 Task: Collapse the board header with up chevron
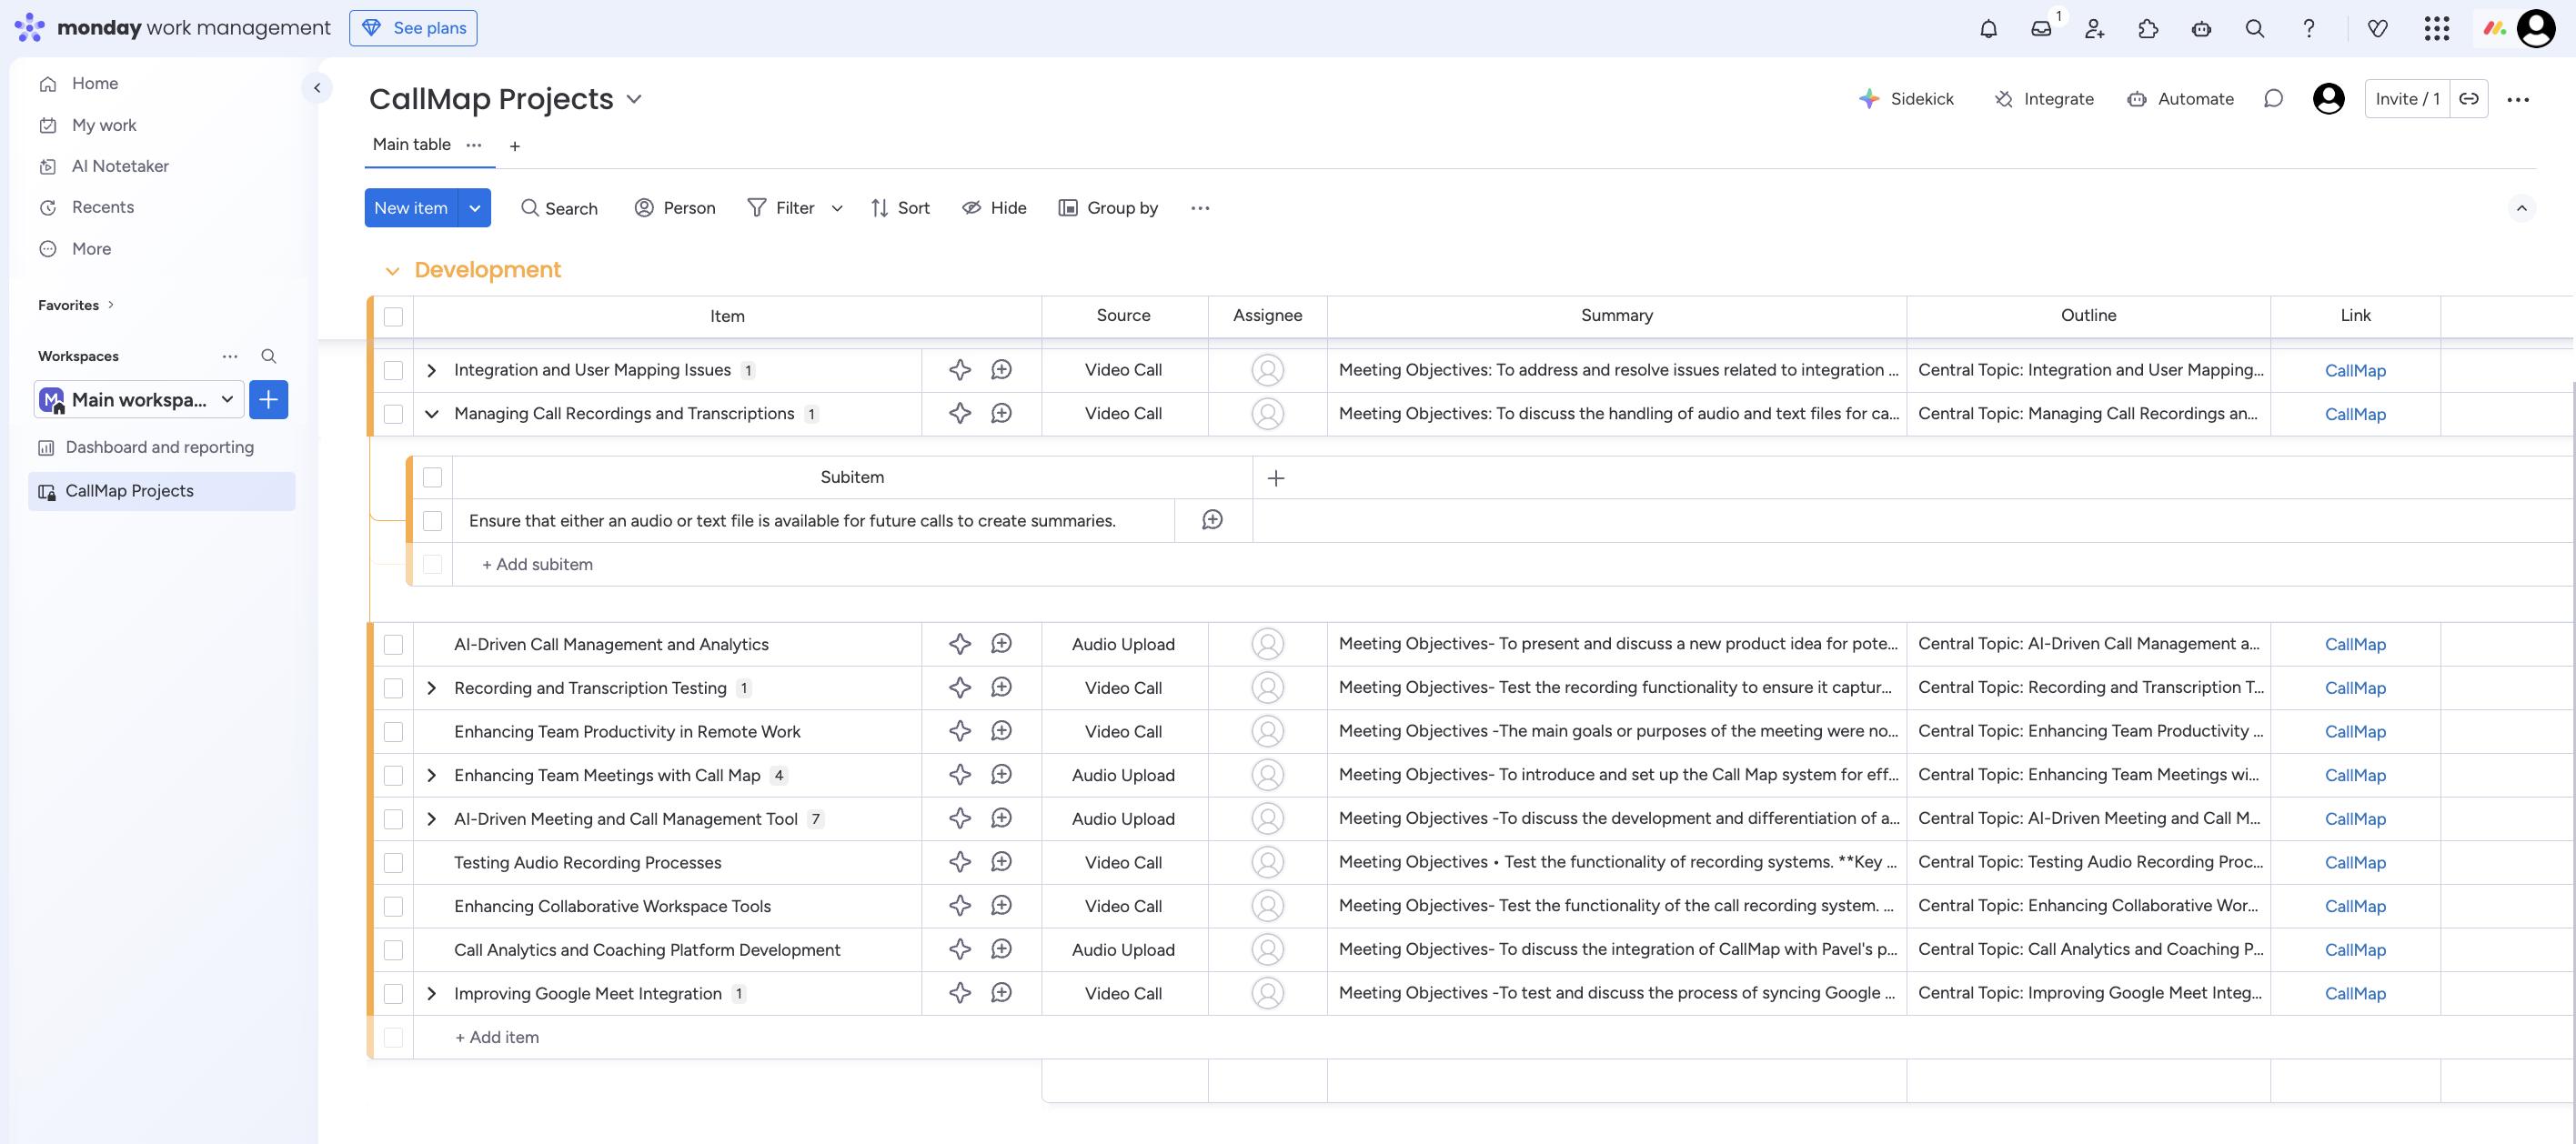[x=2521, y=208]
